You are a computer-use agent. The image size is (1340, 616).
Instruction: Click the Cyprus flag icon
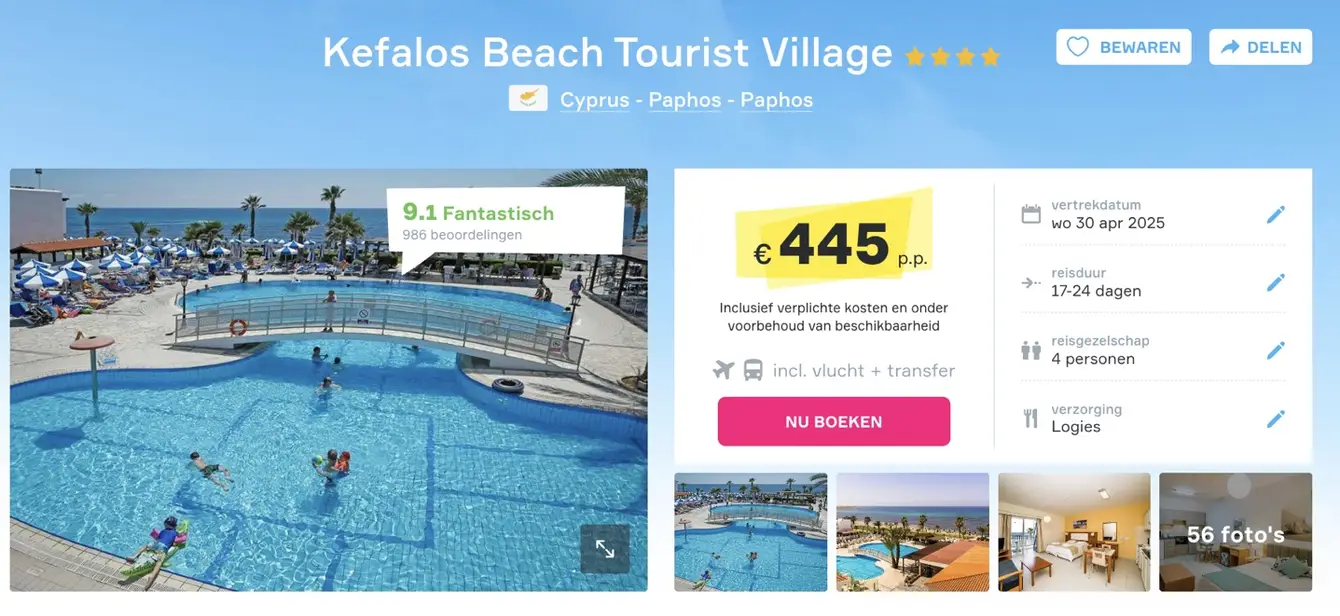(528, 98)
